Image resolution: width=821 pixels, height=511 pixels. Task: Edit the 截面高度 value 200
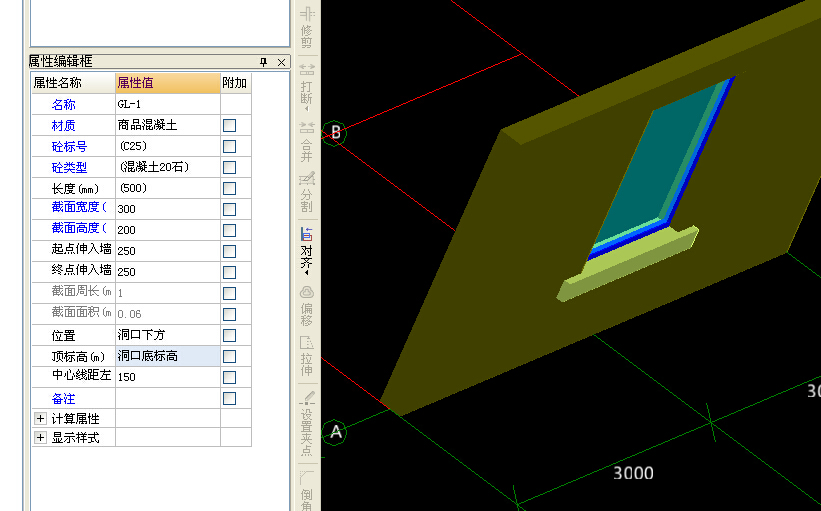pyautogui.click(x=168, y=230)
